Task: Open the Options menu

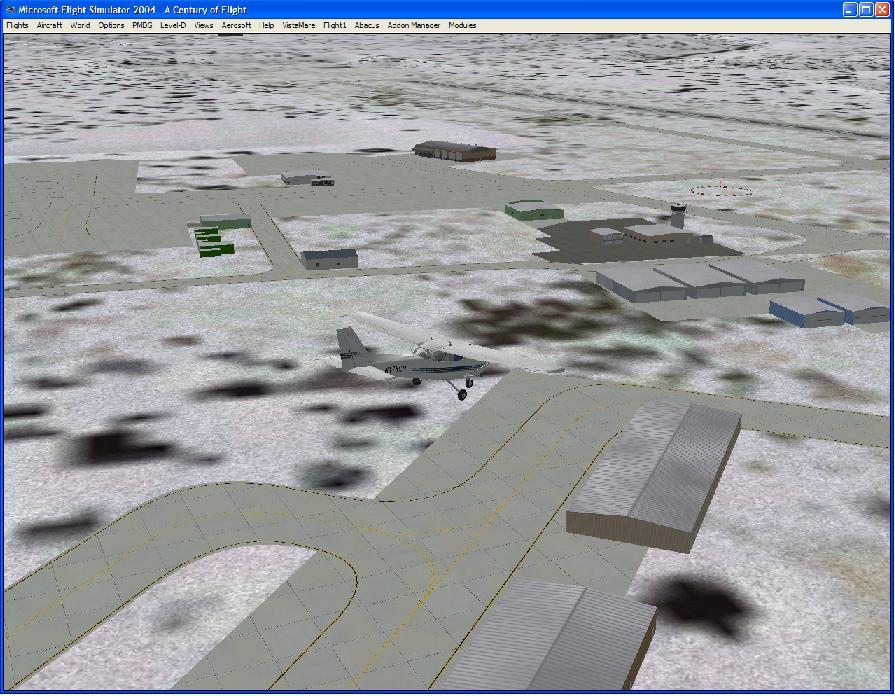Action: click(111, 25)
